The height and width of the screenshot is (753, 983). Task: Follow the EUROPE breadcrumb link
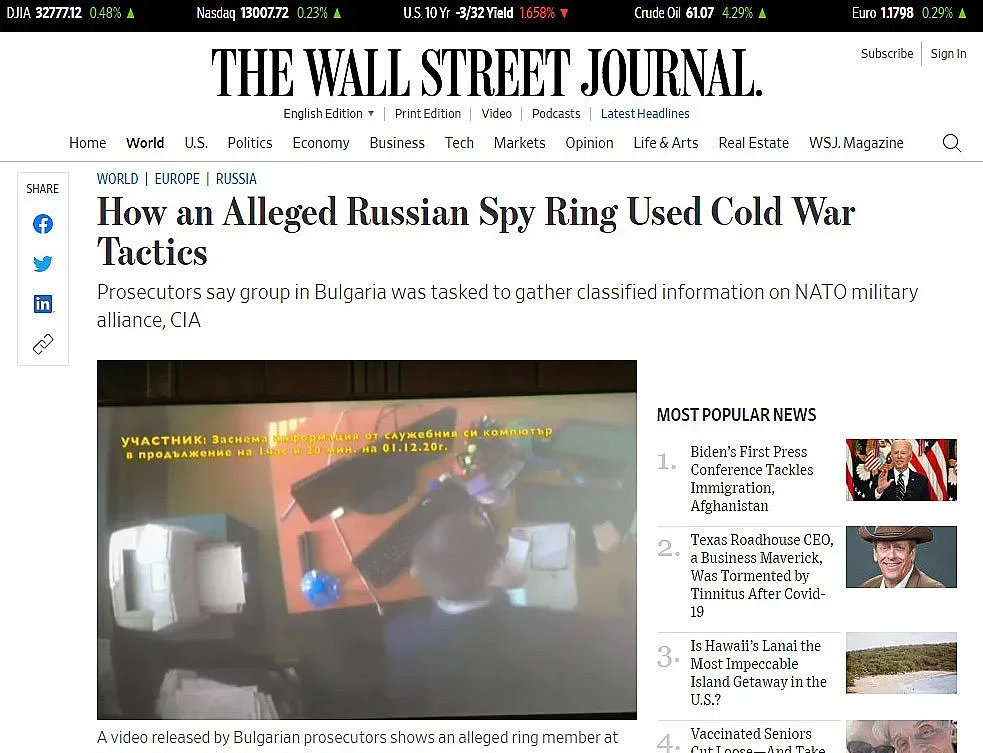click(177, 179)
